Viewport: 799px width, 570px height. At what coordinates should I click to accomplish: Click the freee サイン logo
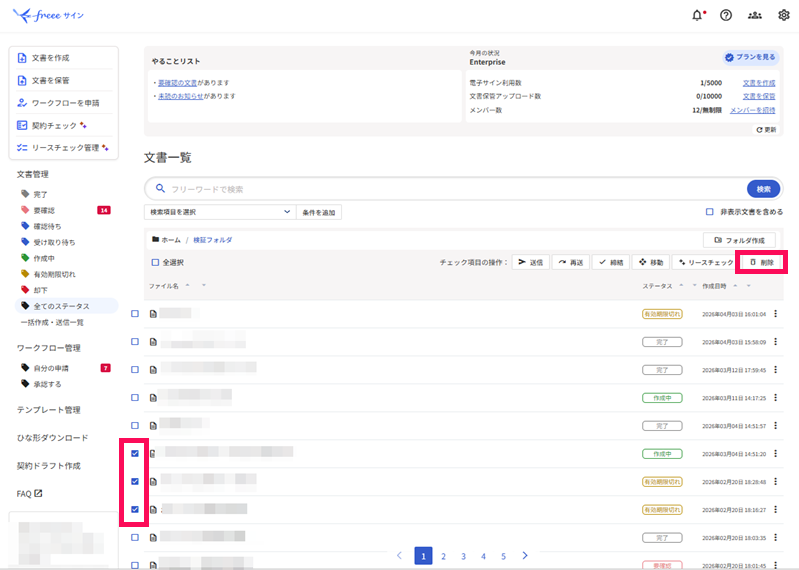(48, 15)
